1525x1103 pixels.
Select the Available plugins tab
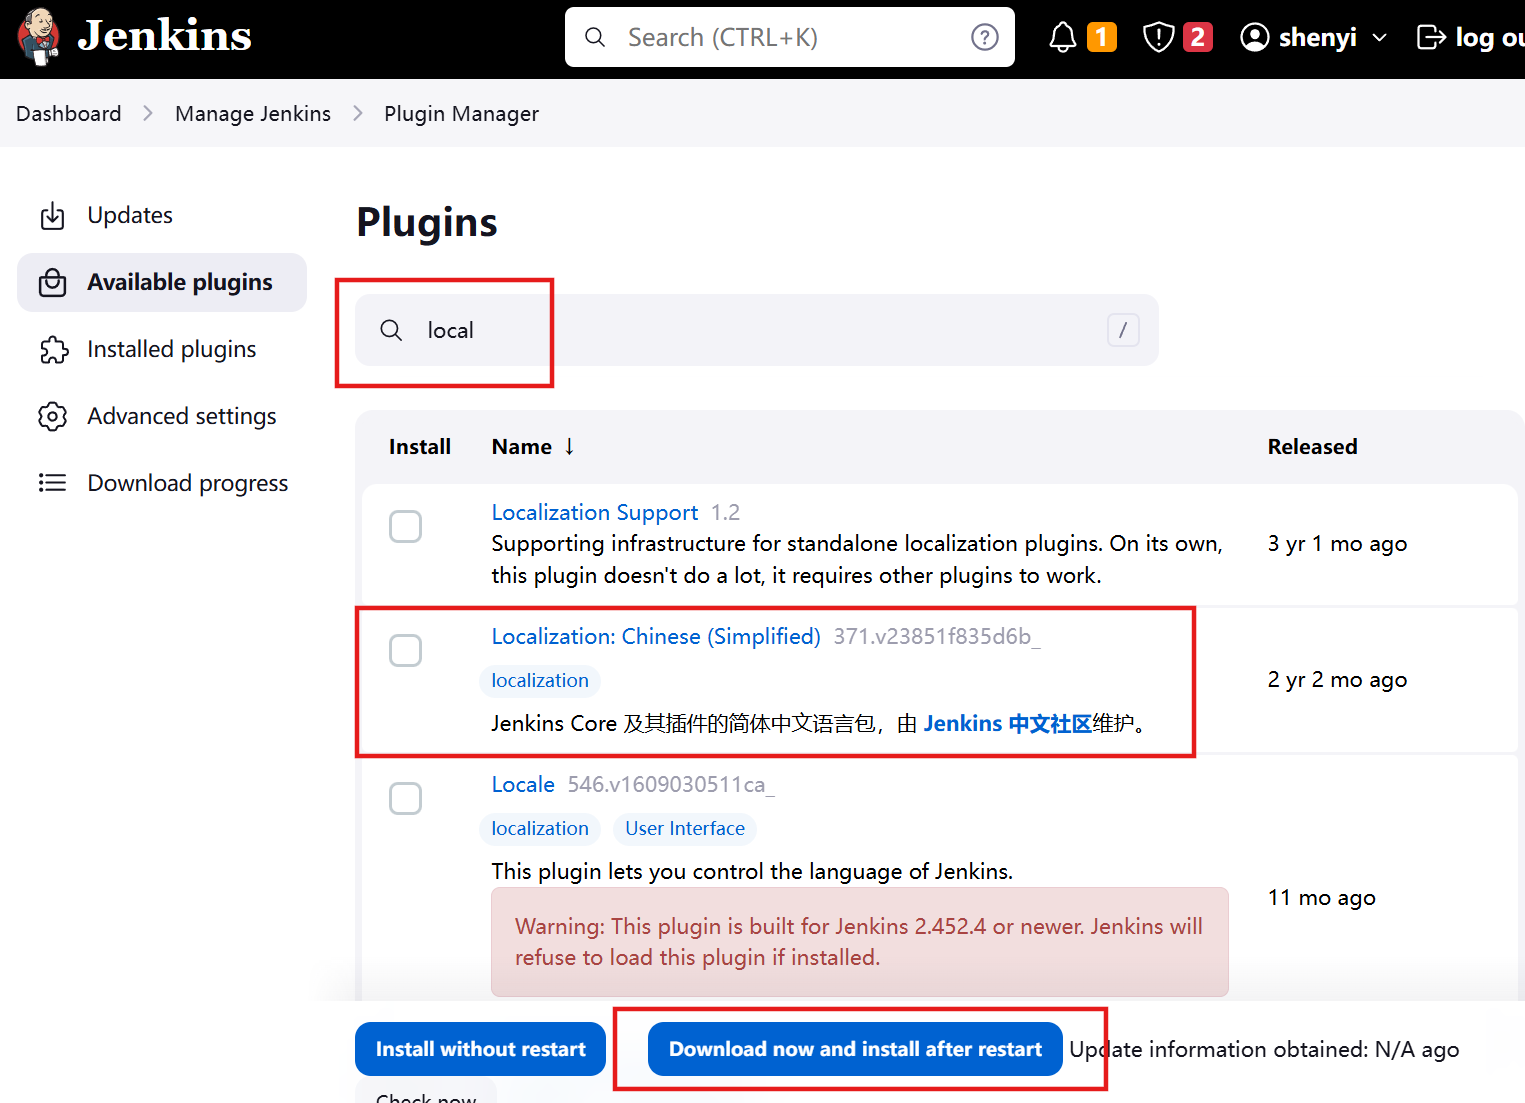(x=162, y=282)
